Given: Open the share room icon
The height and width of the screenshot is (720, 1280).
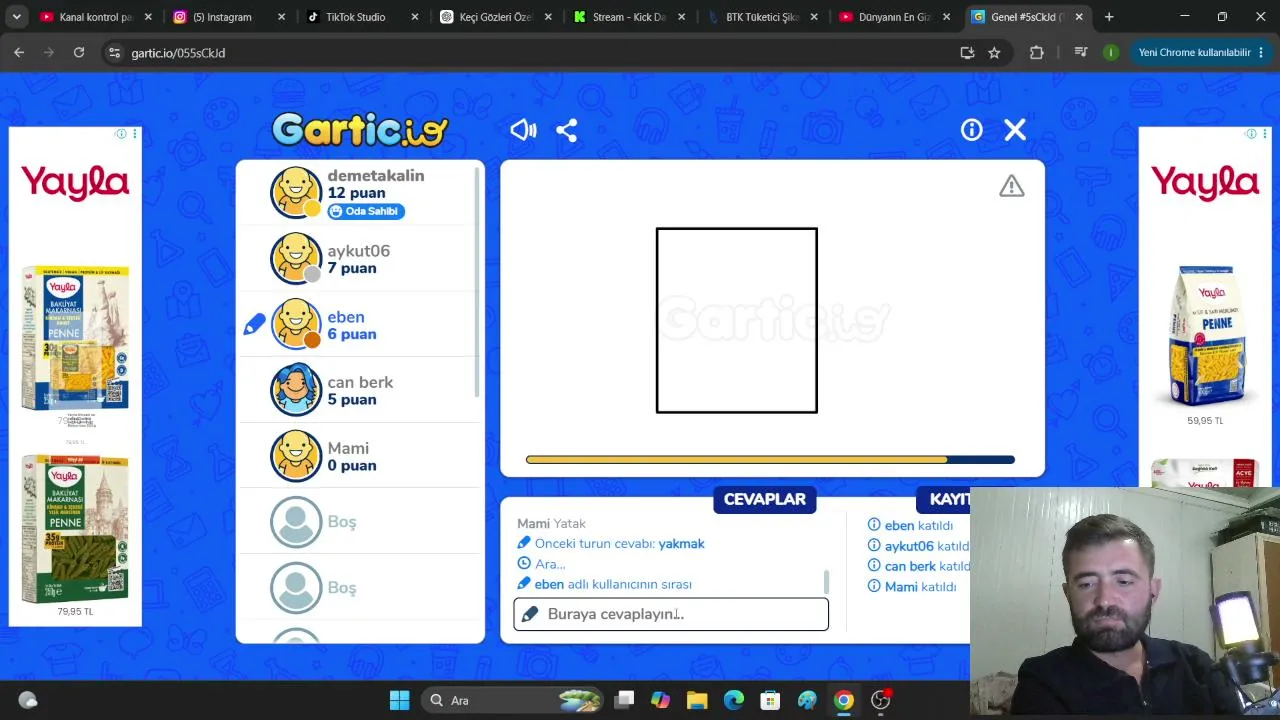Looking at the screenshot, I should 567,130.
